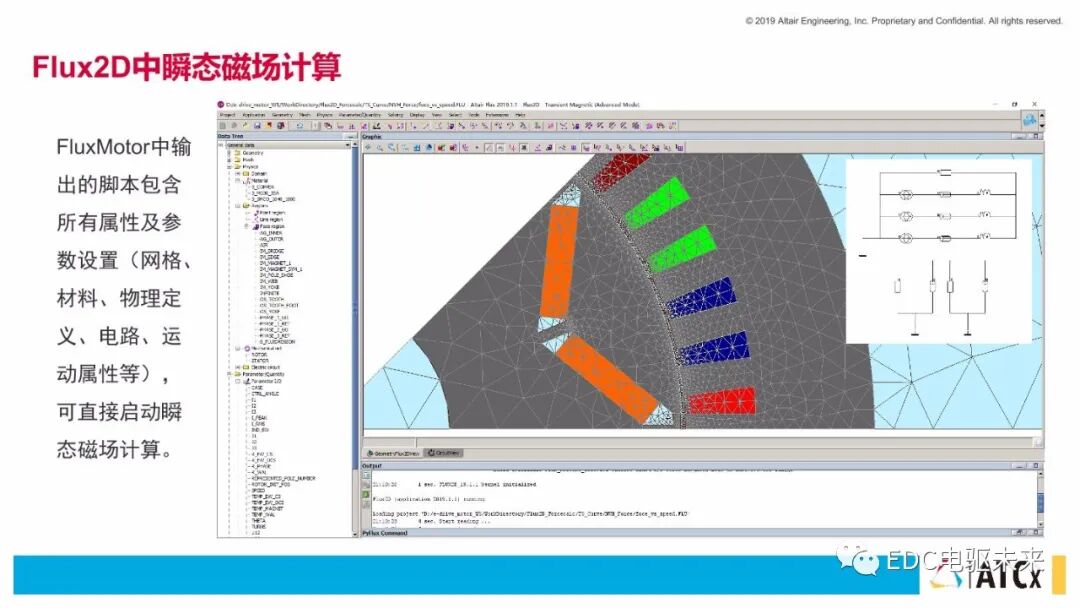1080x608 pixels.
Task: Click the circuit diagram inset
Action: pyautogui.click(x=938, y=251)
